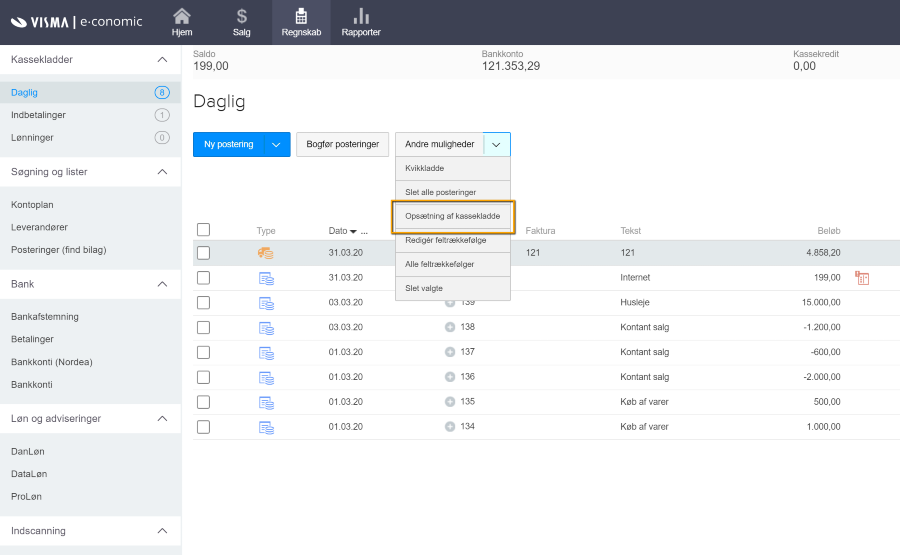Collapse the Indscanning section
This screenshot has width=900, height=556.
click(x=162, y=531)
